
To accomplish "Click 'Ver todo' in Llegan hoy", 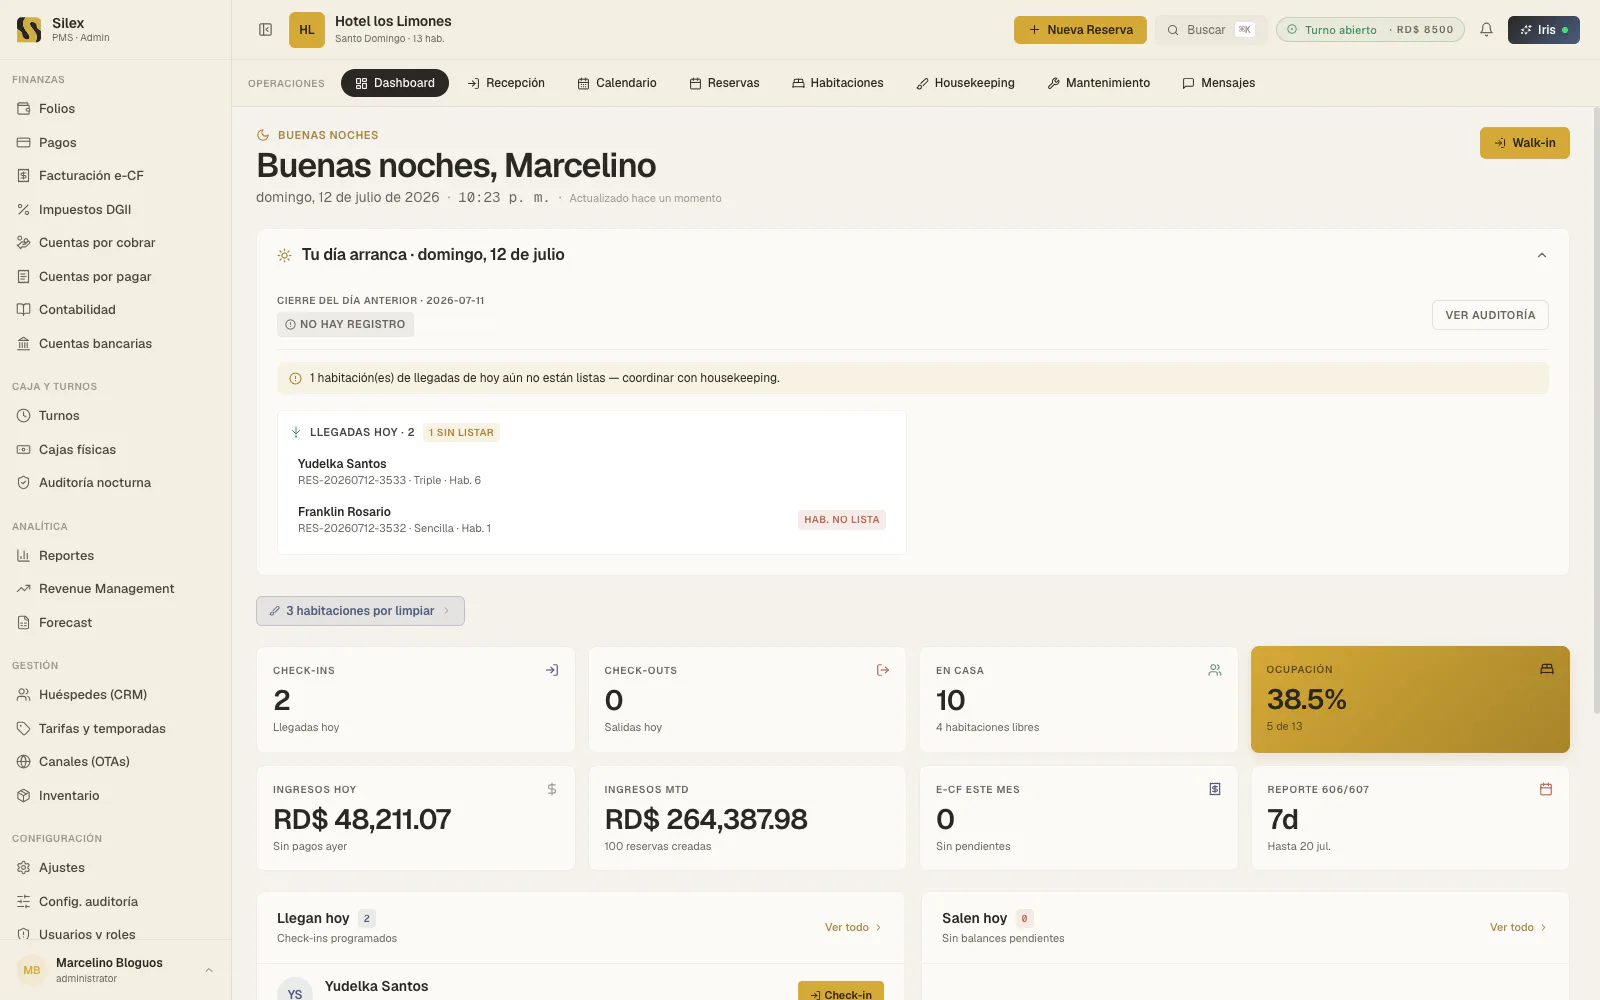I will coord(853,928).
